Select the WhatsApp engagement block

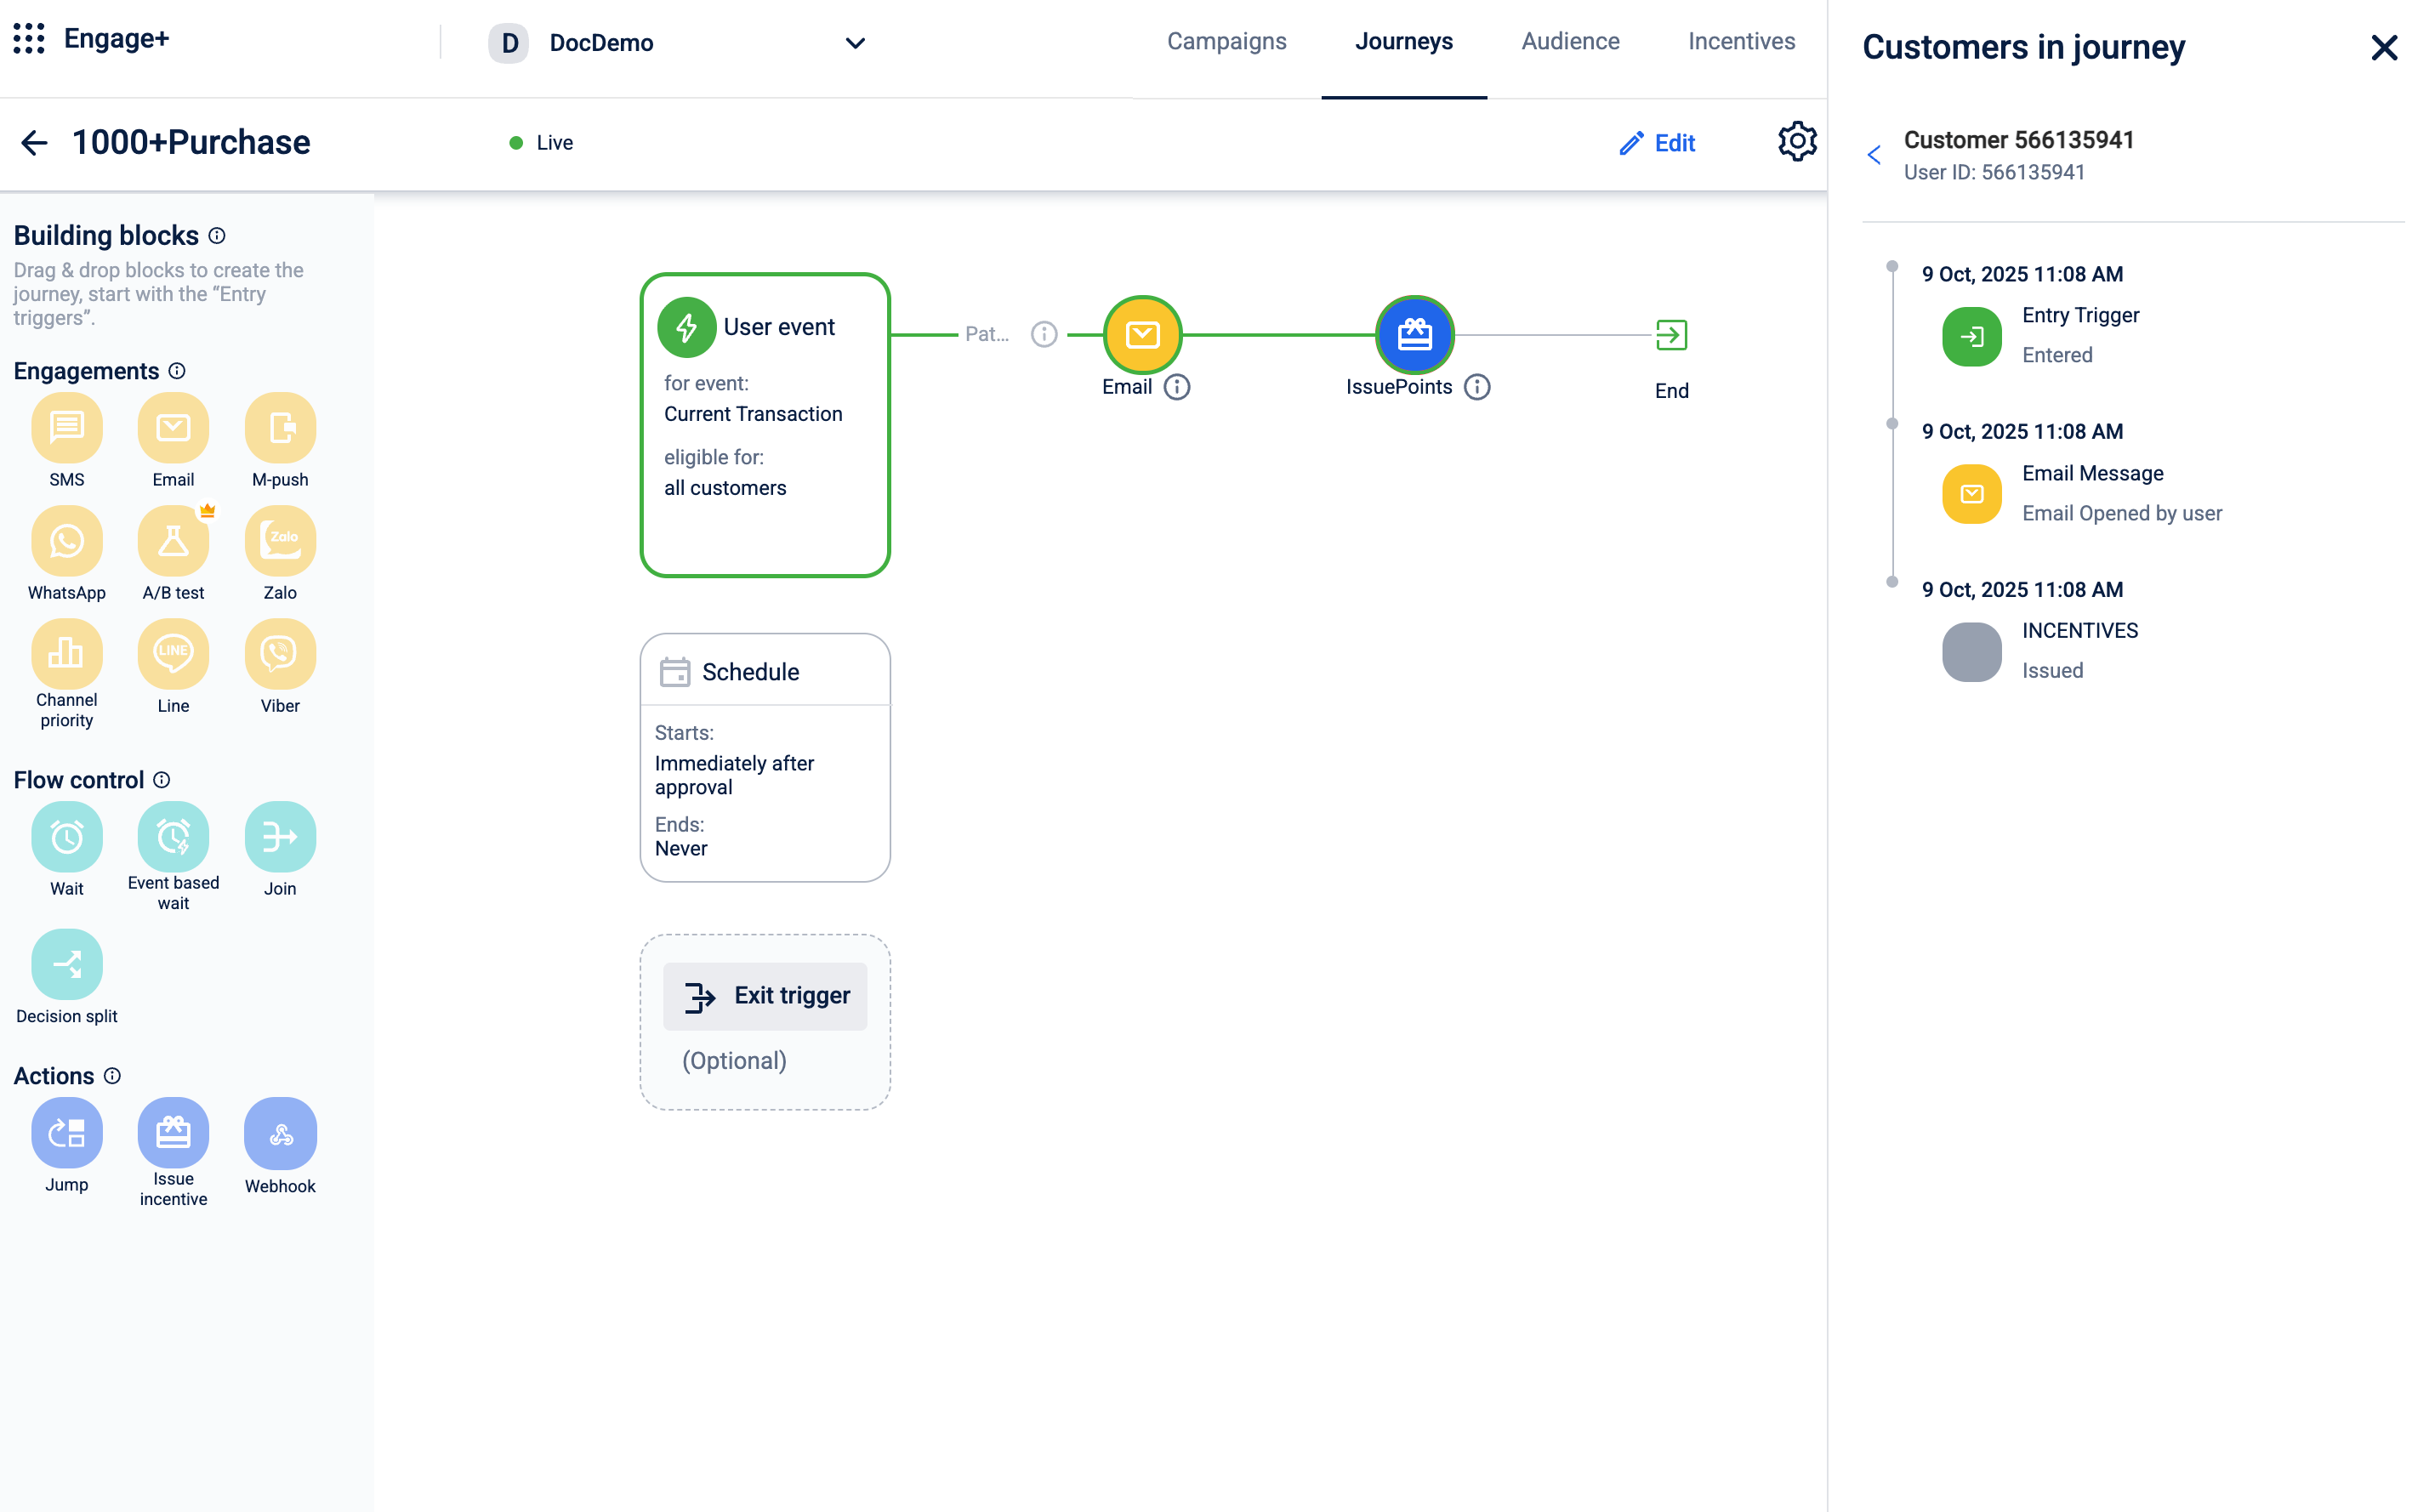66,541
